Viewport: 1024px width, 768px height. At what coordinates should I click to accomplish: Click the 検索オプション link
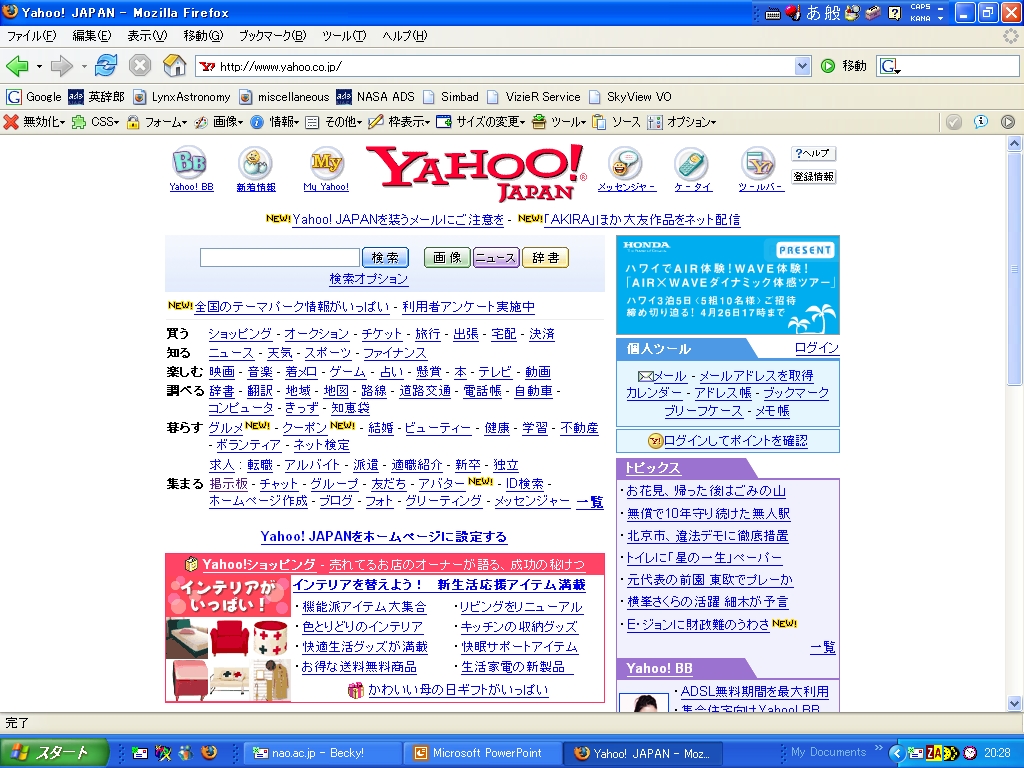pos(368,279)
